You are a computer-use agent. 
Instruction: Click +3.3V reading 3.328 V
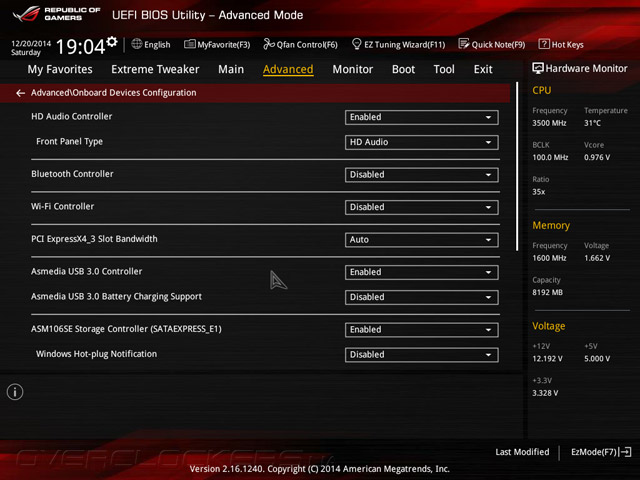[545, 393]
